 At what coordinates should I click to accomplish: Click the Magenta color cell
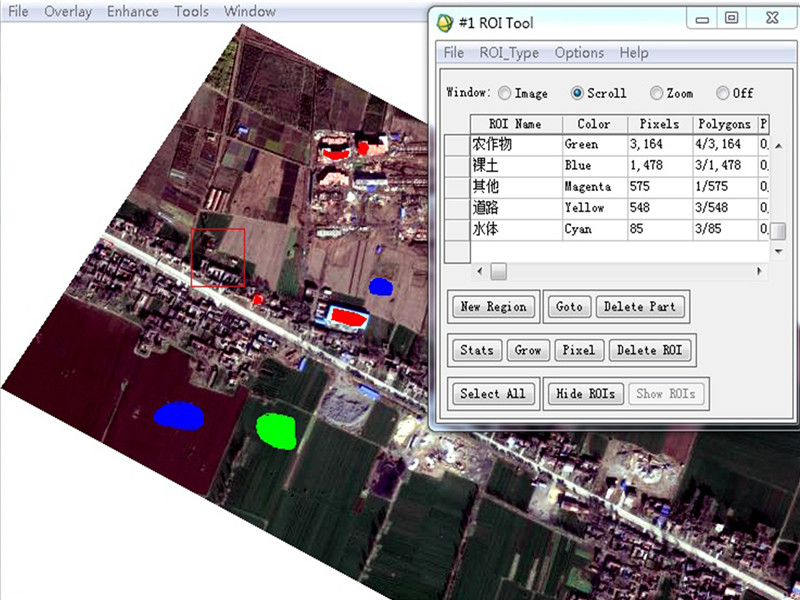[x=595, y=187]
